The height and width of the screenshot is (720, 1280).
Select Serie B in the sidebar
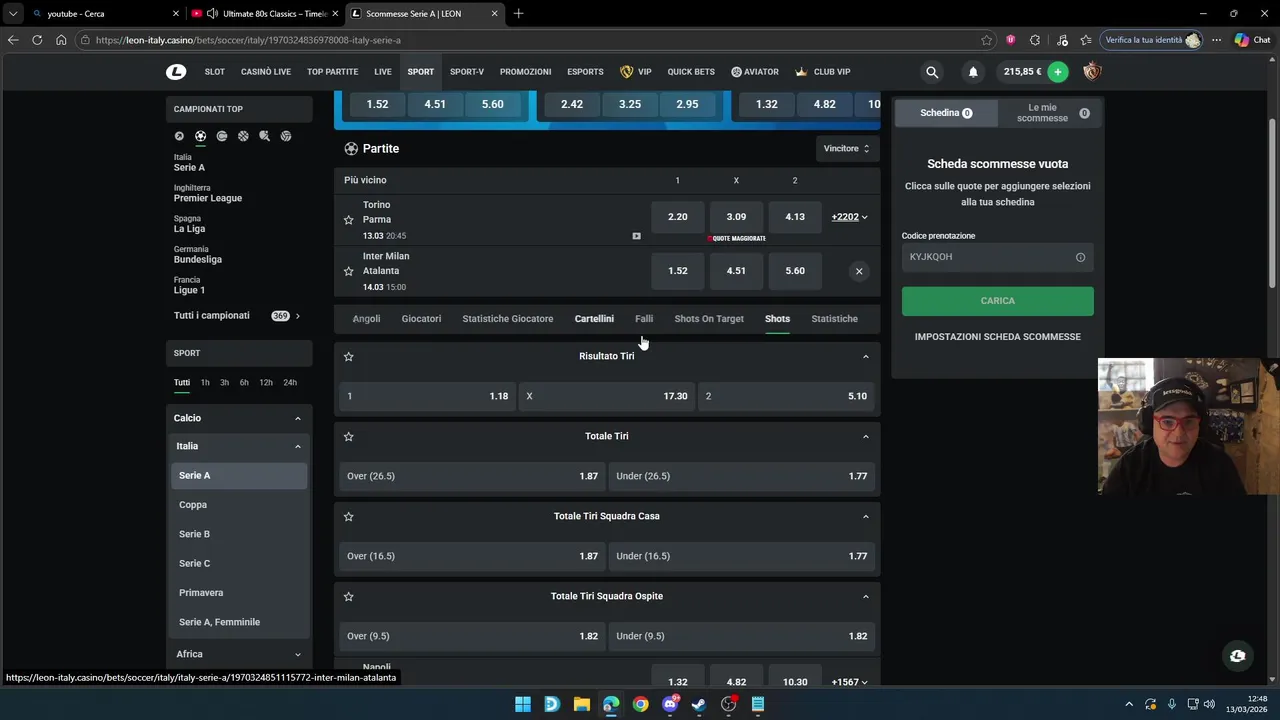tap(239, 534)
